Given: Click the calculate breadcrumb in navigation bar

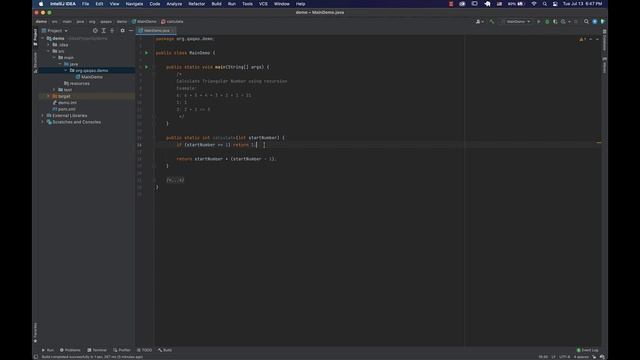Looking at the screenshot, I should tap(172, 22).
